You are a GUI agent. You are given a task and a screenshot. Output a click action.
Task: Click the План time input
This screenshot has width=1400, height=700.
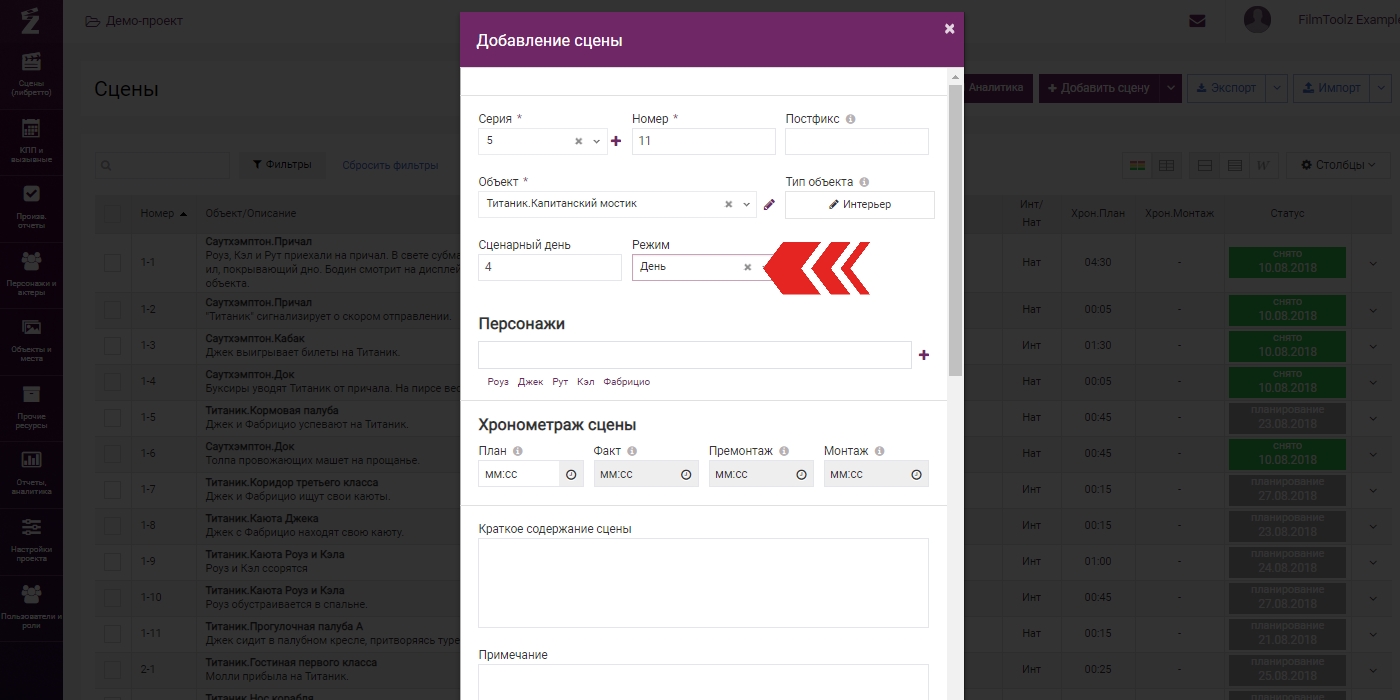point(518,474)
